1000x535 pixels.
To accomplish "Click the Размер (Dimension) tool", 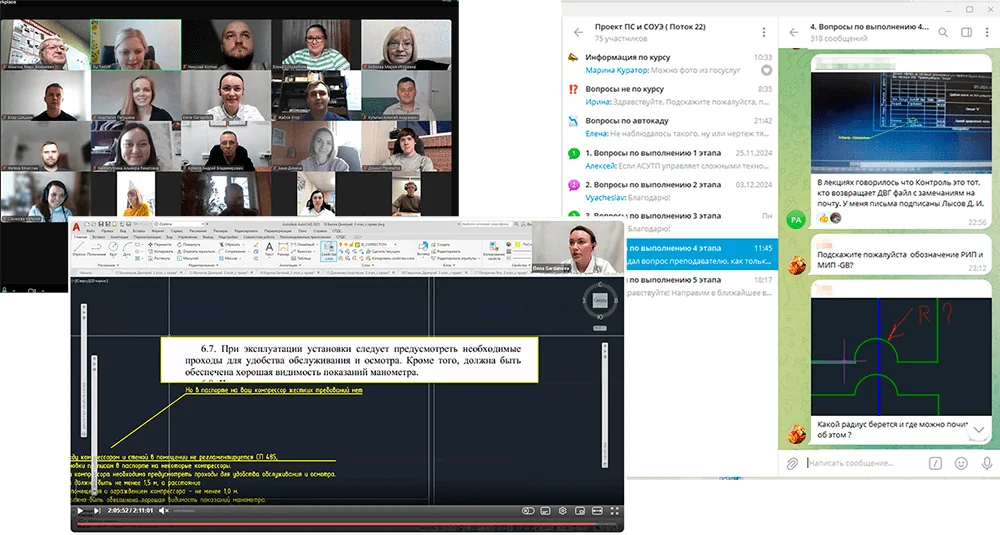I will [x=283, y=249].
